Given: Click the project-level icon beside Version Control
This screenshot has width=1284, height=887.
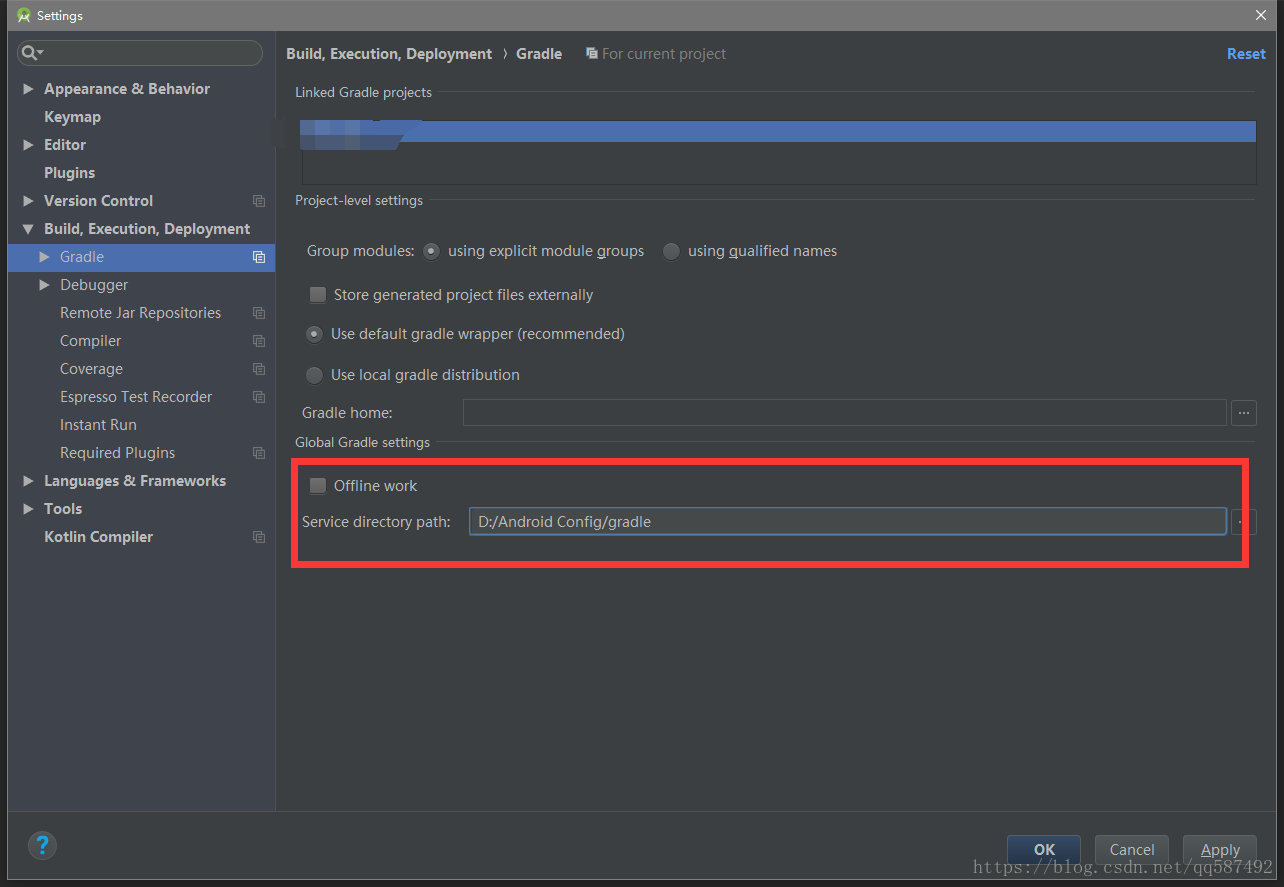Looking at the screenshot, I should (x=259, y=201).
